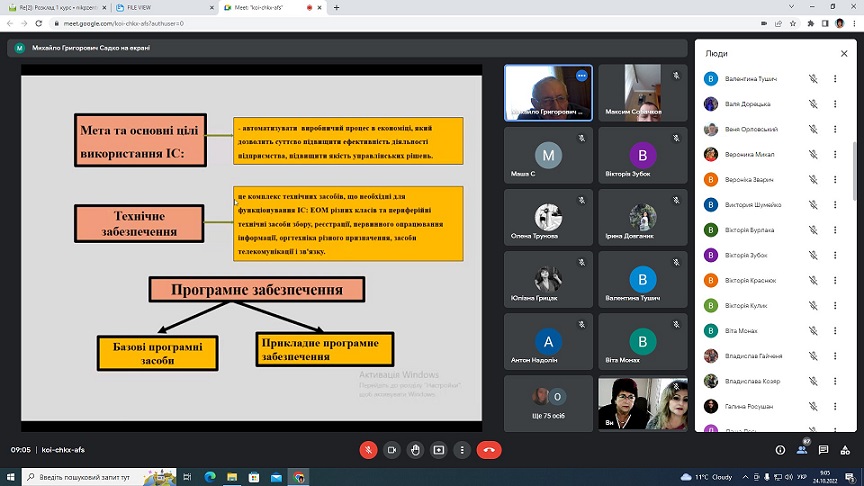The image size is (864, 486).
Task: Click muted mic icon for Вікторія Зубок in list
Action: coord(813,255)
